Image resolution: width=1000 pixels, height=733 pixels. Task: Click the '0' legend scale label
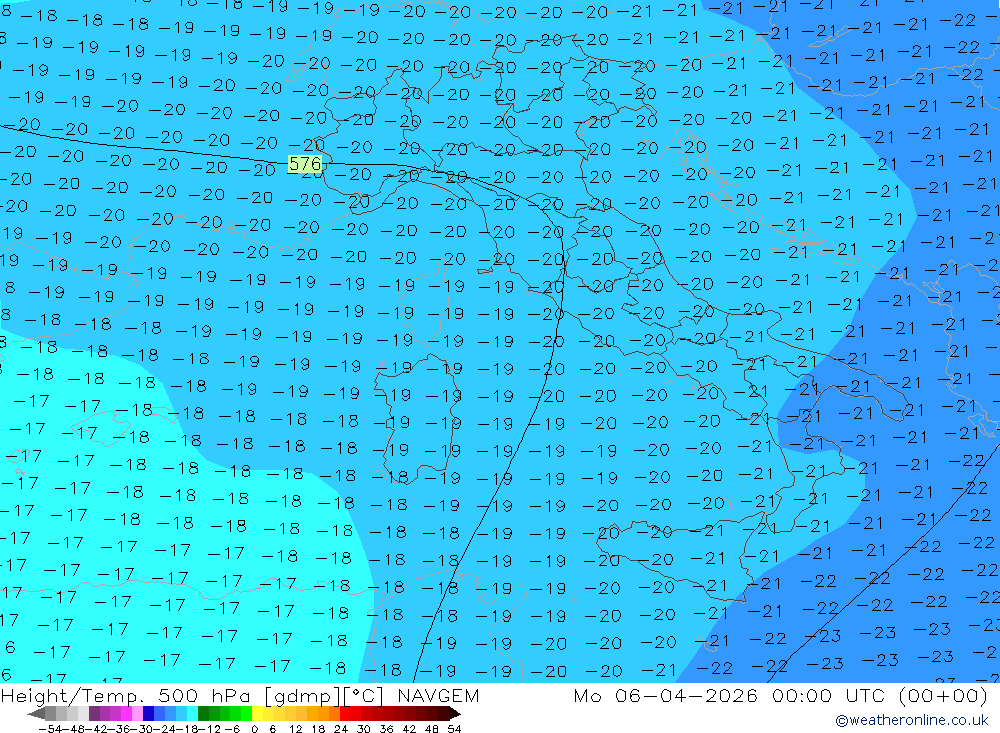(254, 729)
